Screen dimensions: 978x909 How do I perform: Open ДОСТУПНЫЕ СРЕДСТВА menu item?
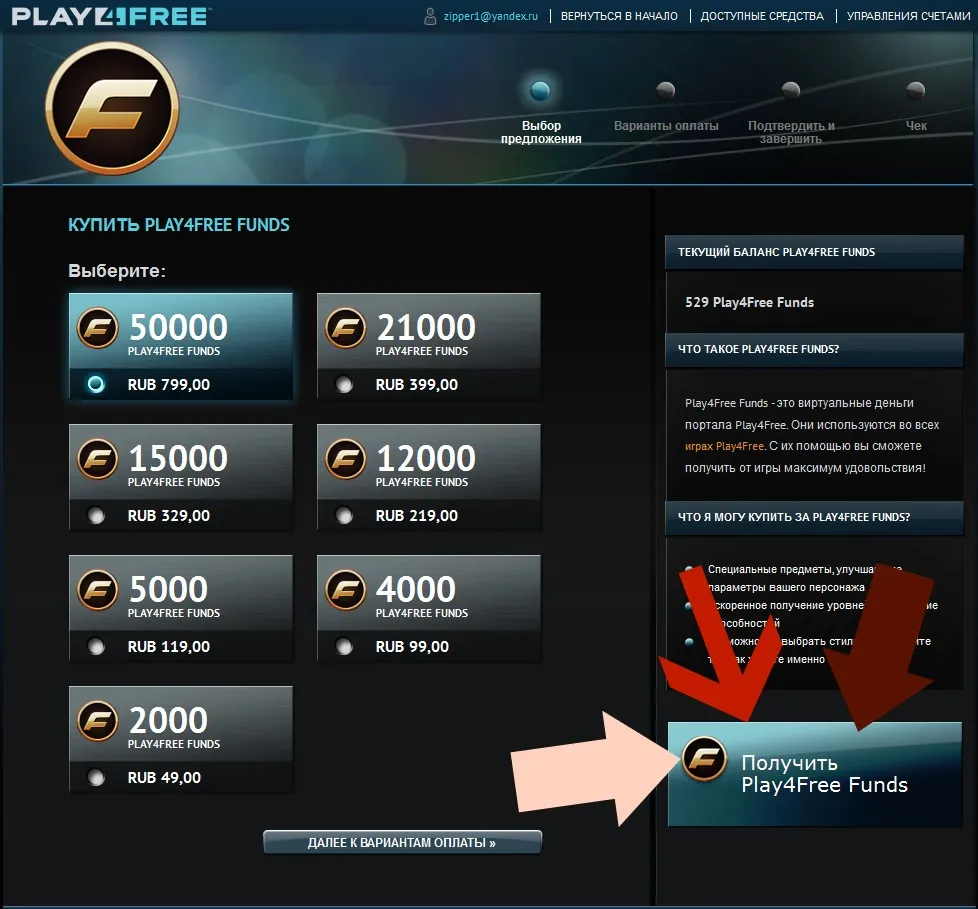coord(762,16)
